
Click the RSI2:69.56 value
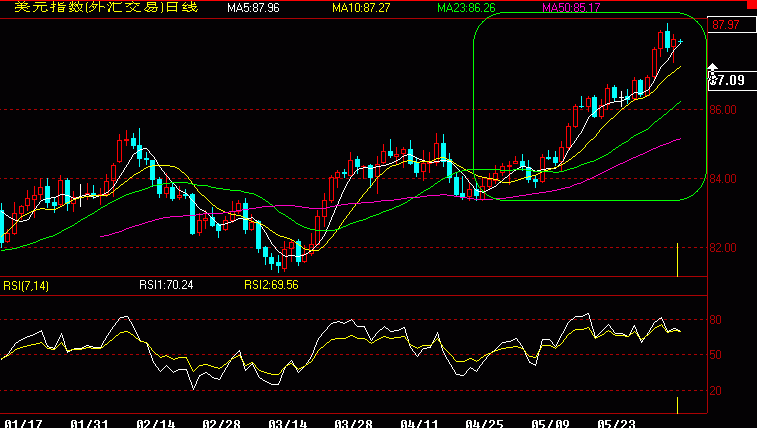pyautogui.click(x=271, y=285)
